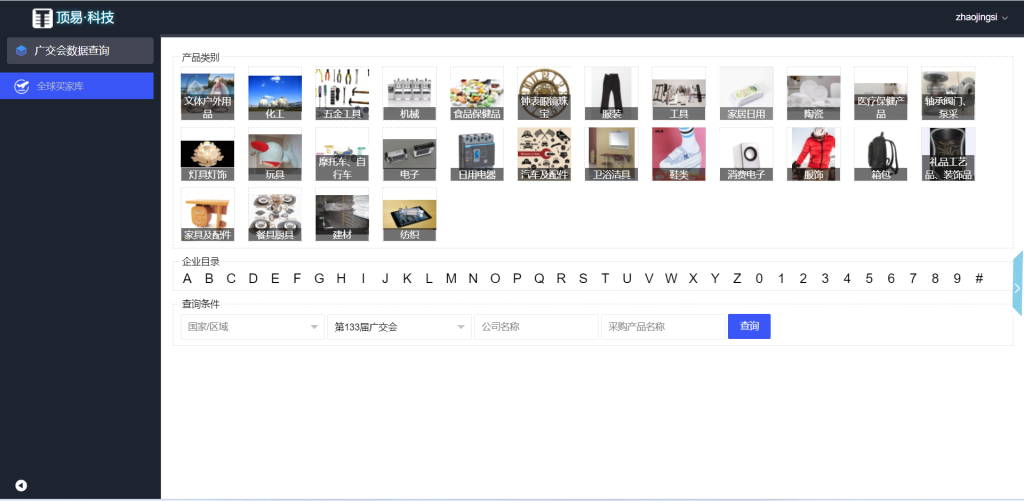Open the 国家/区域 dropdown
This screenshot has width=1024, height=501.
tap(251, 327)
